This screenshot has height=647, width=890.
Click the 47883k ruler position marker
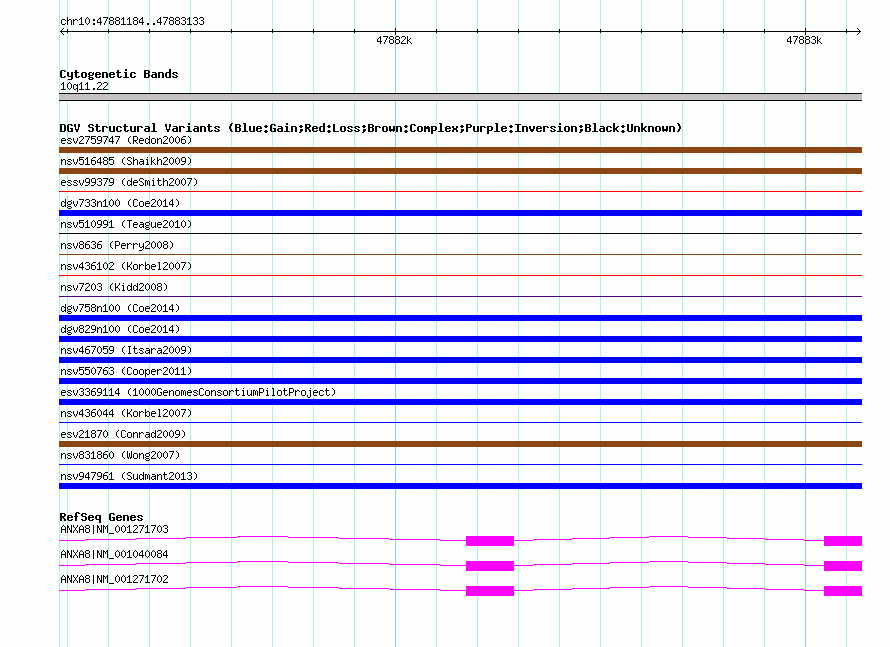804,41
